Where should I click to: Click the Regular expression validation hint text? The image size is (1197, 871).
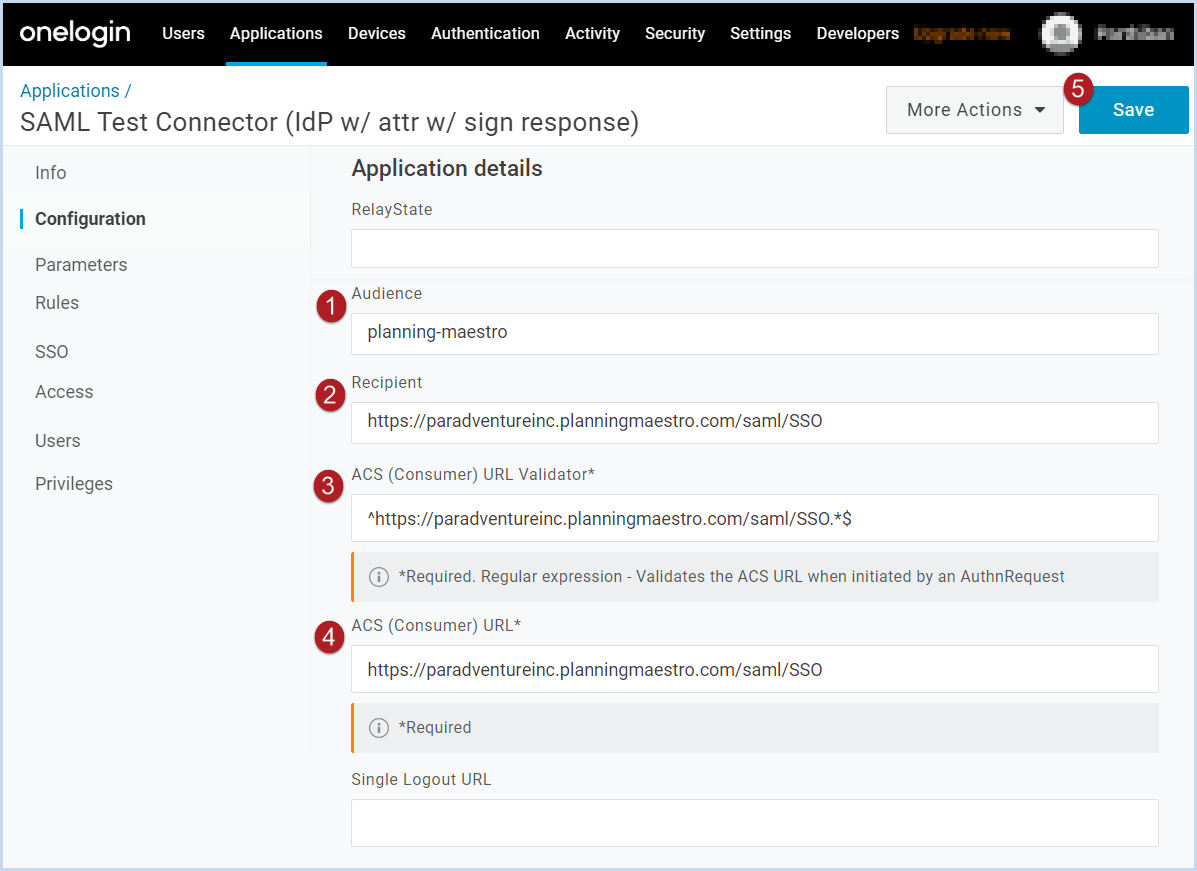click(731, 576)
